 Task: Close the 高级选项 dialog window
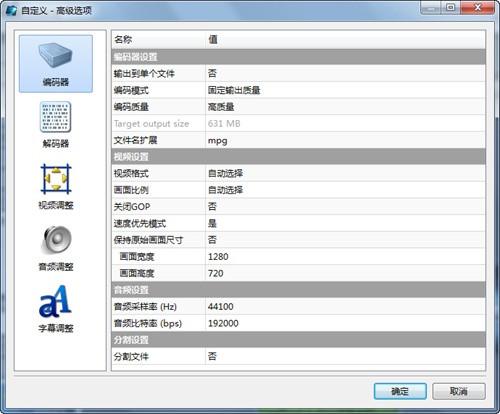(477, 7)
